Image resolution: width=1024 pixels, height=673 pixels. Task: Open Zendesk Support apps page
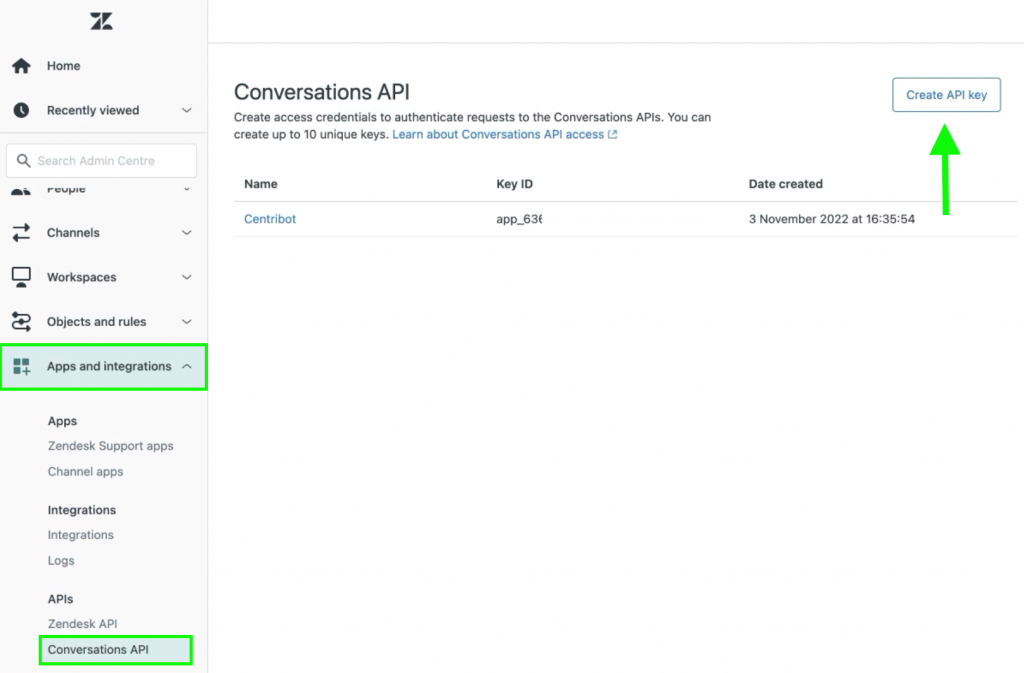pos(110,446)
